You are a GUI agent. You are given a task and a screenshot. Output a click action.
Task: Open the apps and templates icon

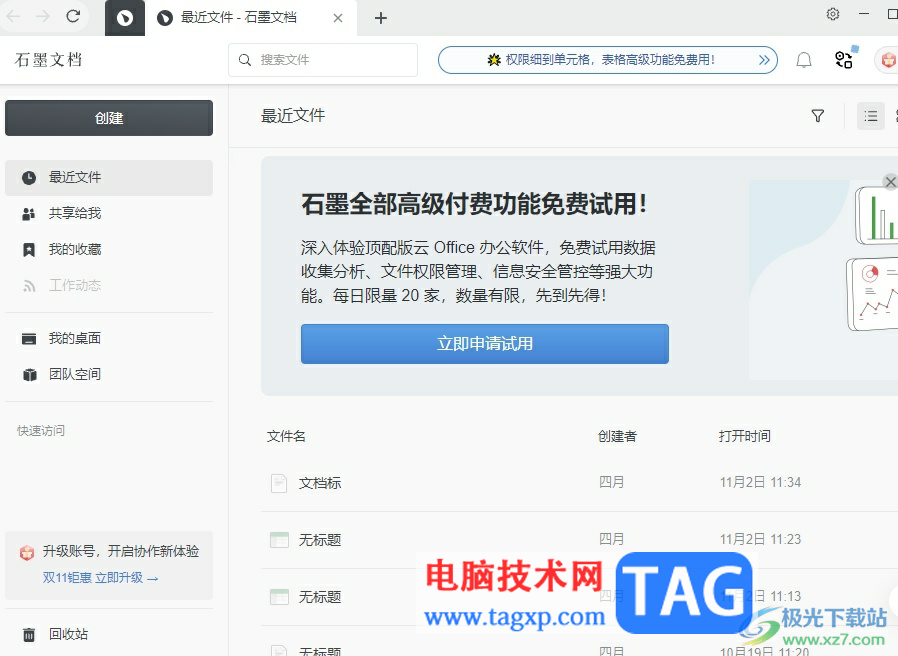pyautogui.click(x=844, y=59)
